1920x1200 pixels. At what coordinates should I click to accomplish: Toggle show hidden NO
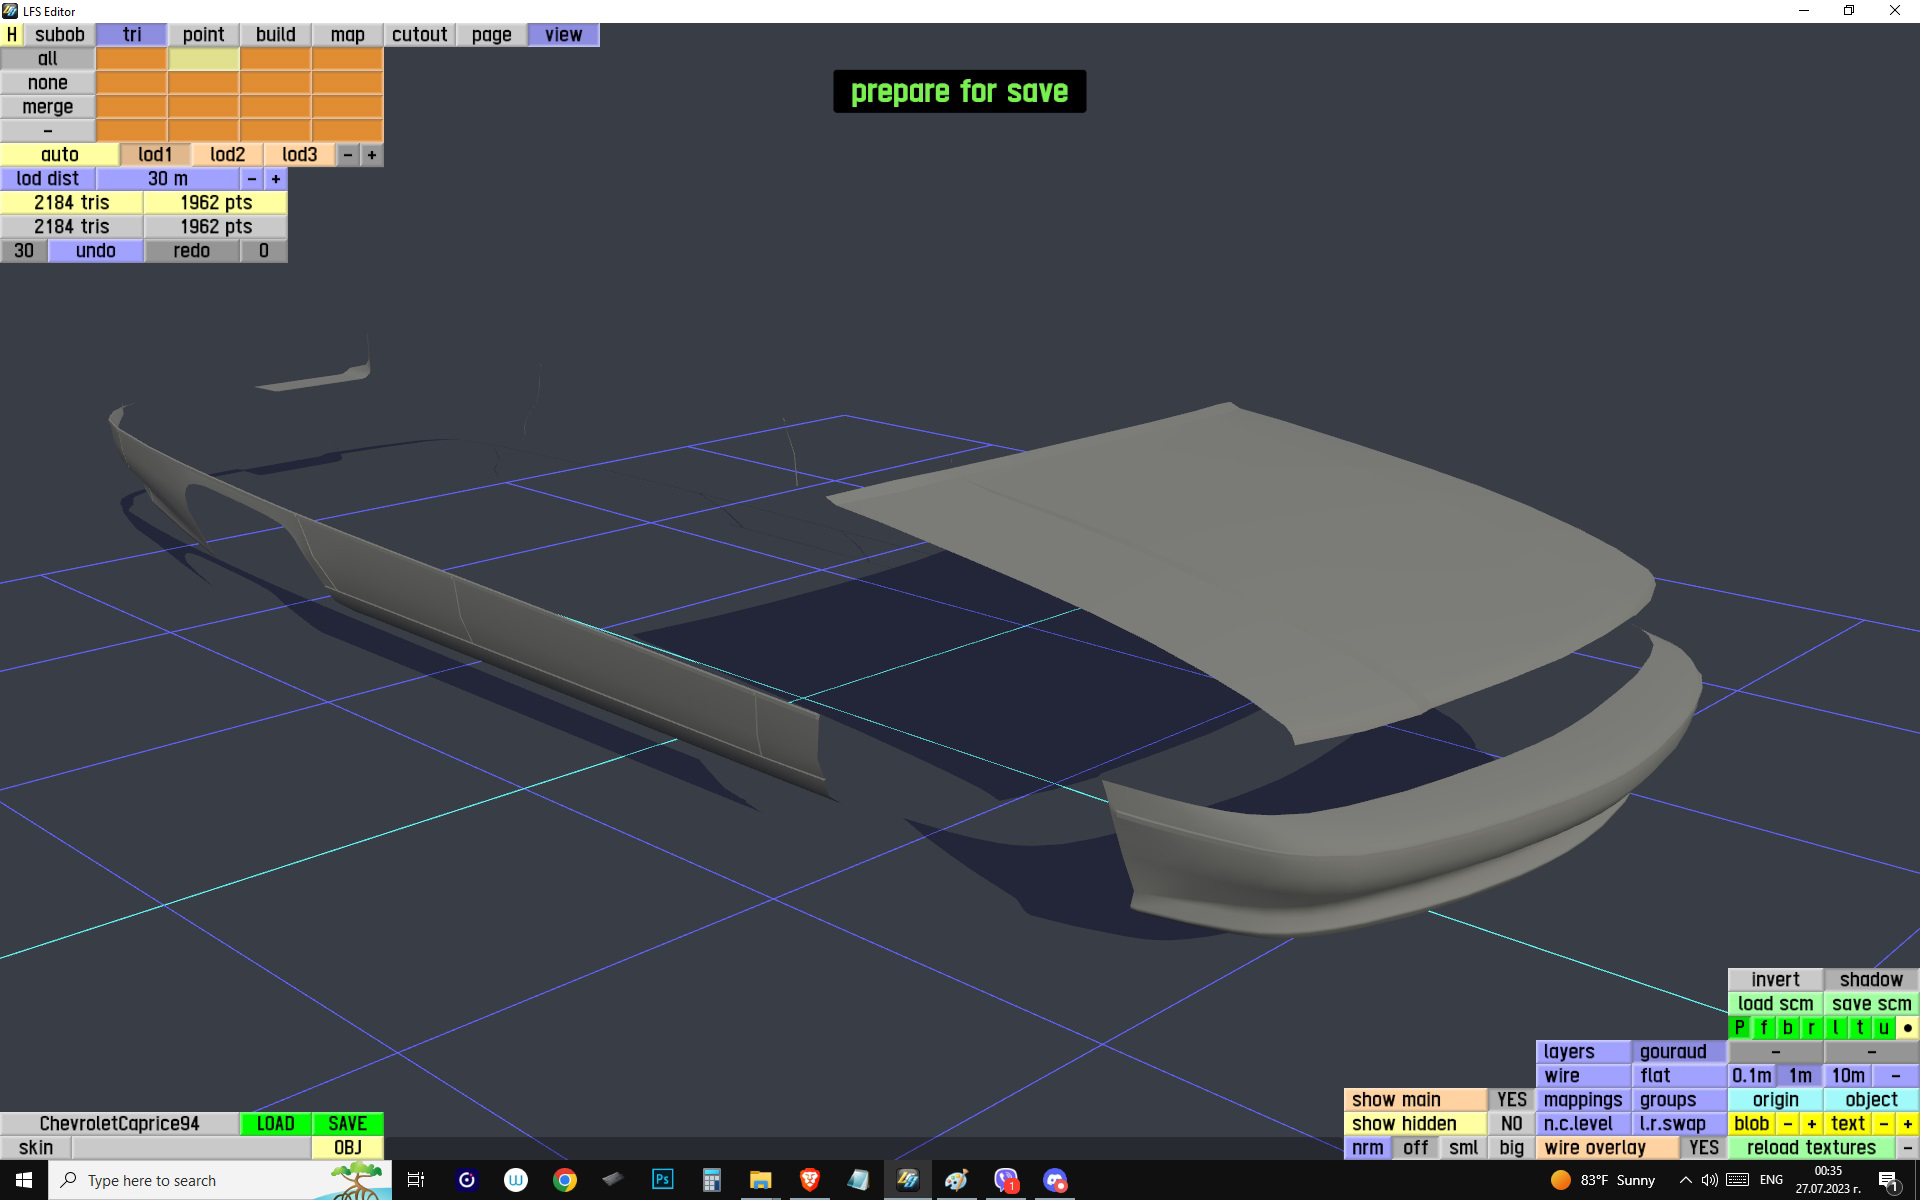point(1511,1124)
